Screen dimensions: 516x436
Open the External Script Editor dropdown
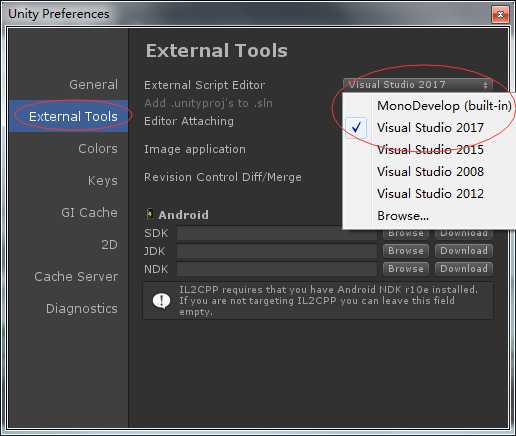[x=418, y=85]
